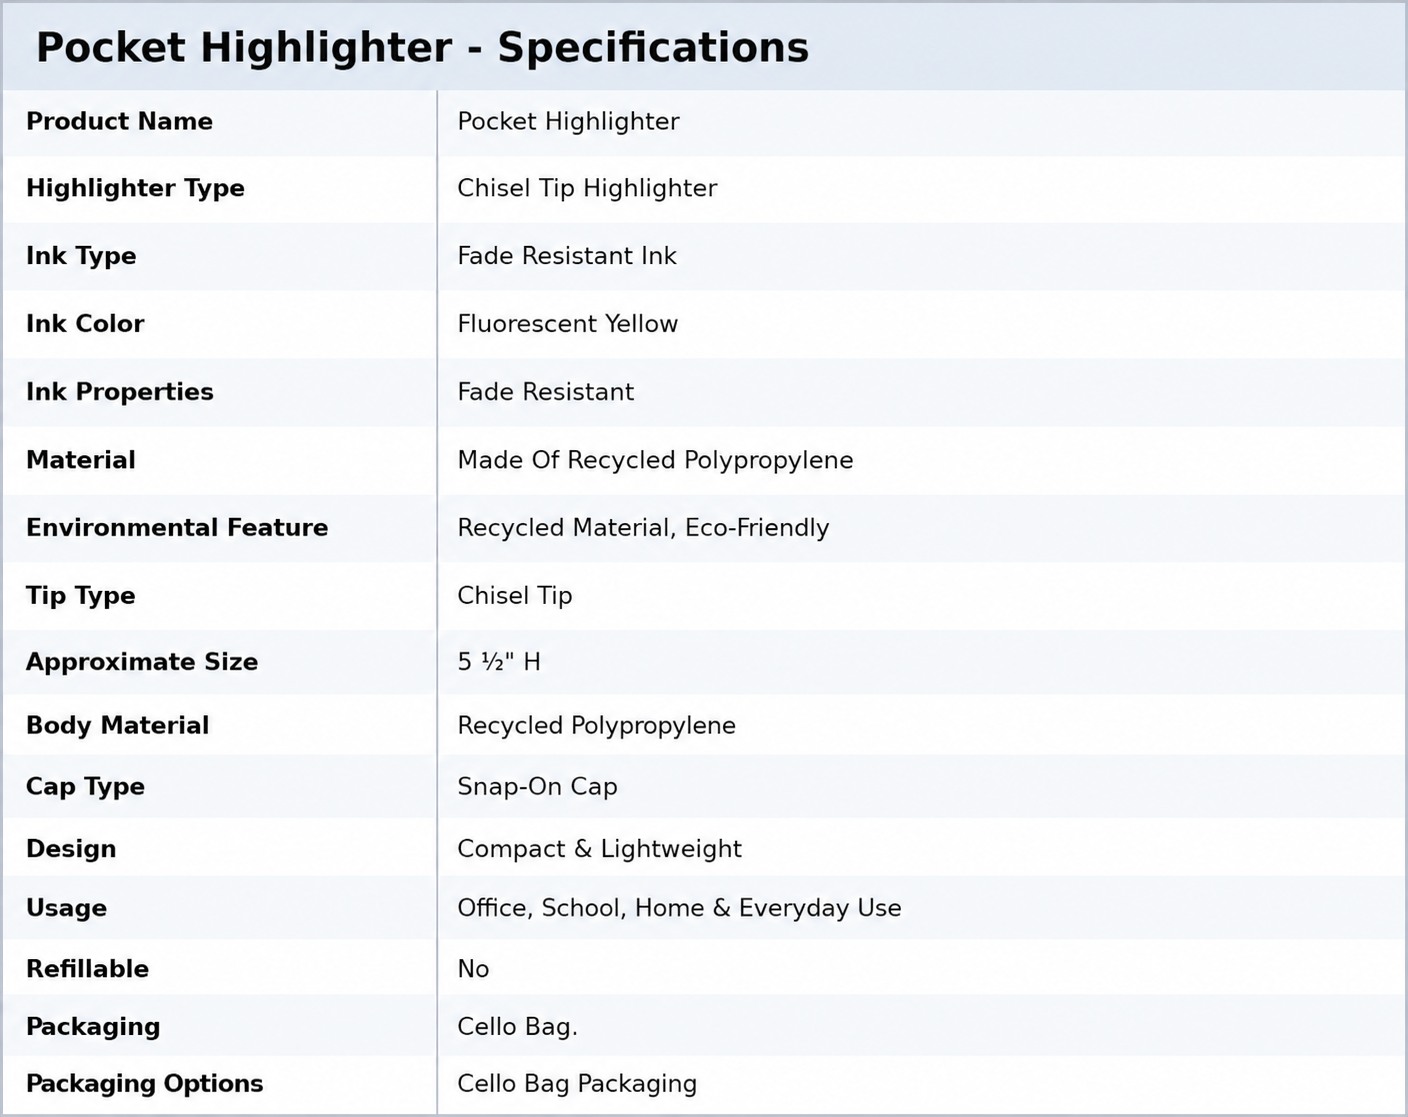Select the 'Chisel Tip Highlighter' value
This screenshot has width=1408, height=1117.
tap(587, 189)
